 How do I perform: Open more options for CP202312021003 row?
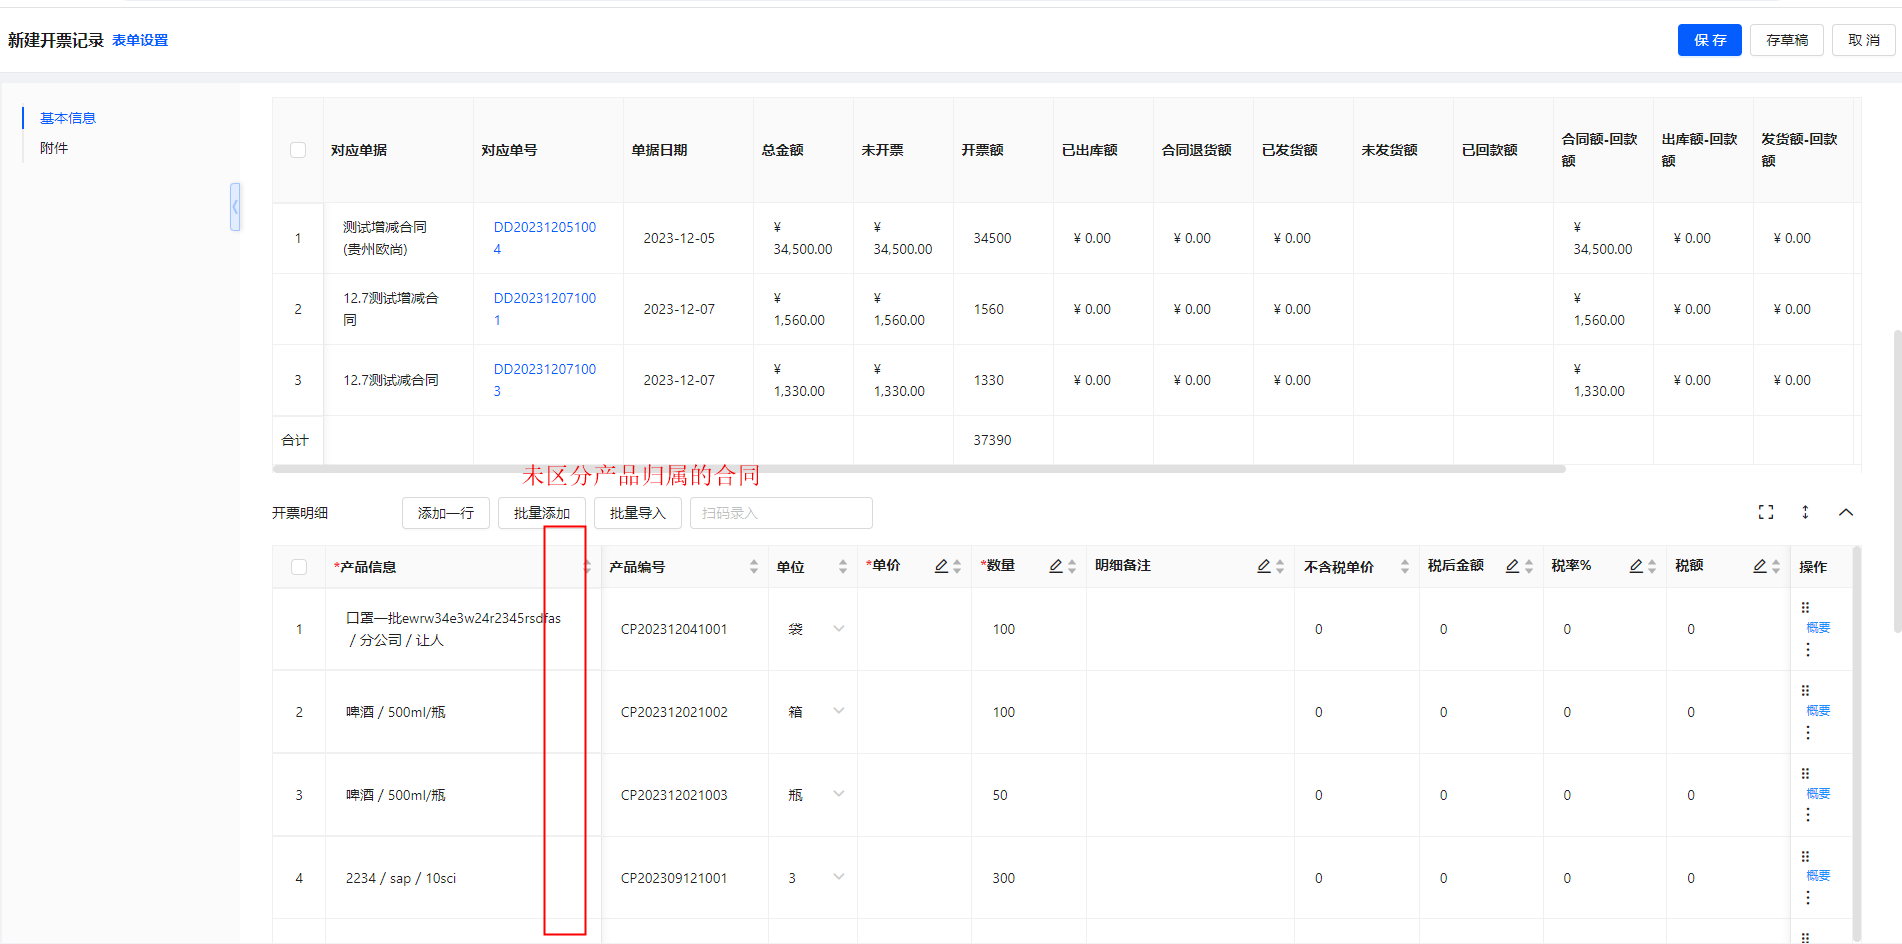pyautogui.click(x=1808, y=815)
